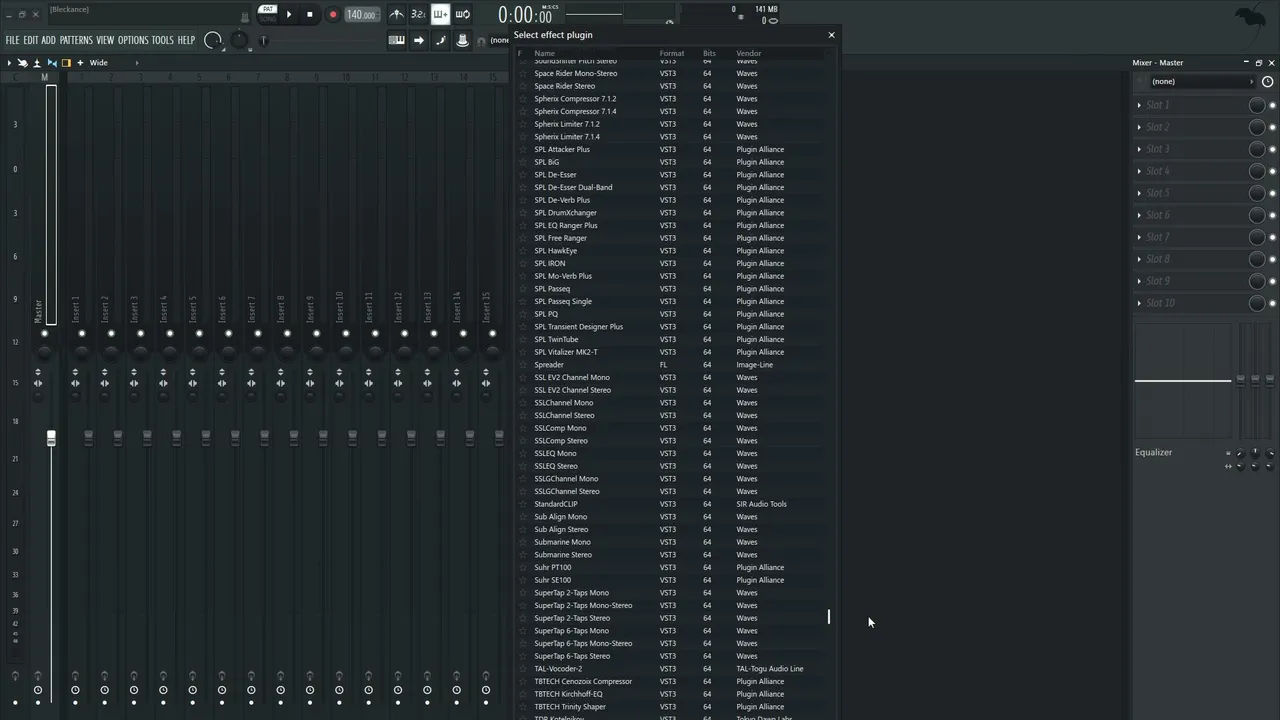Sort plugin list by Name column header

(x=544, y=54)
